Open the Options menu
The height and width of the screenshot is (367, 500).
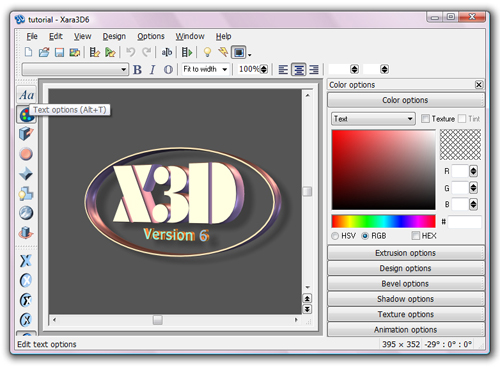pos(151,36)
